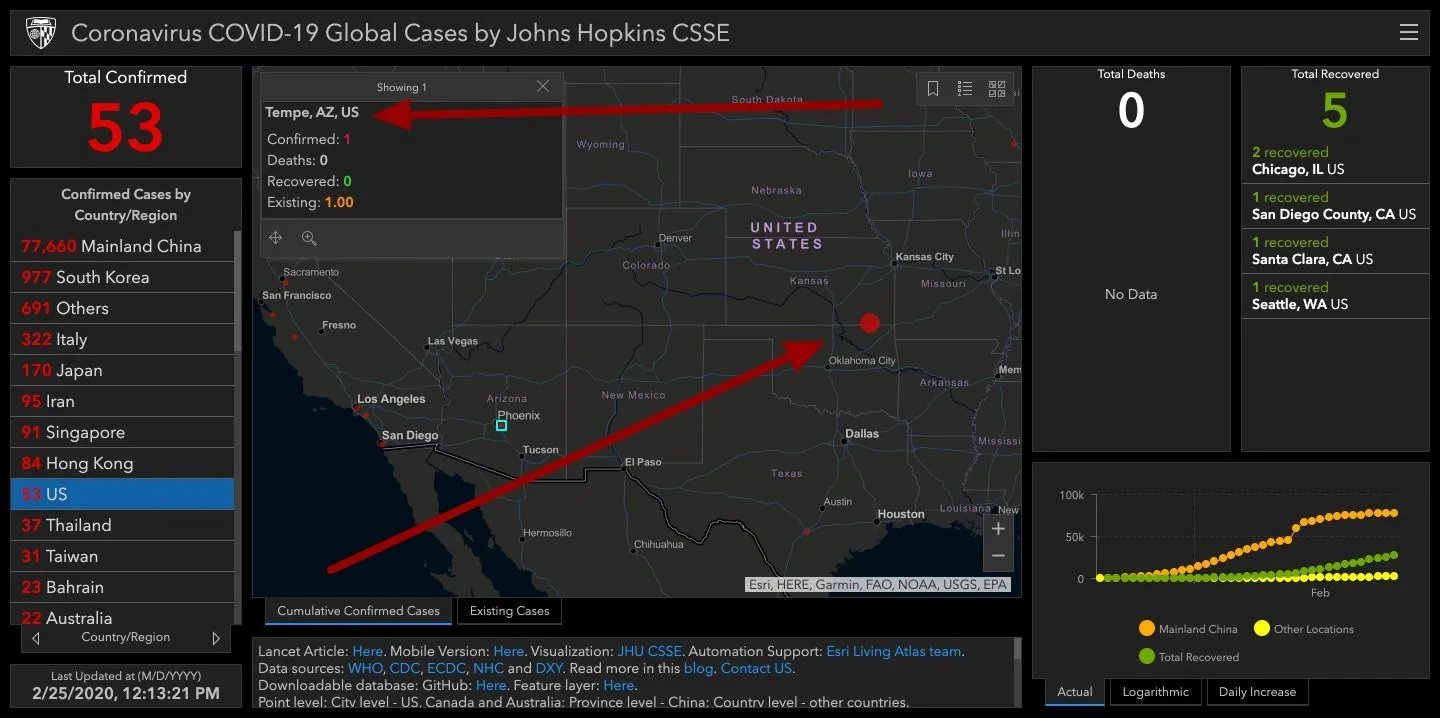Screen dimensions: 1440x718
Task: Click the Contact US link
Action: [757, 668]
